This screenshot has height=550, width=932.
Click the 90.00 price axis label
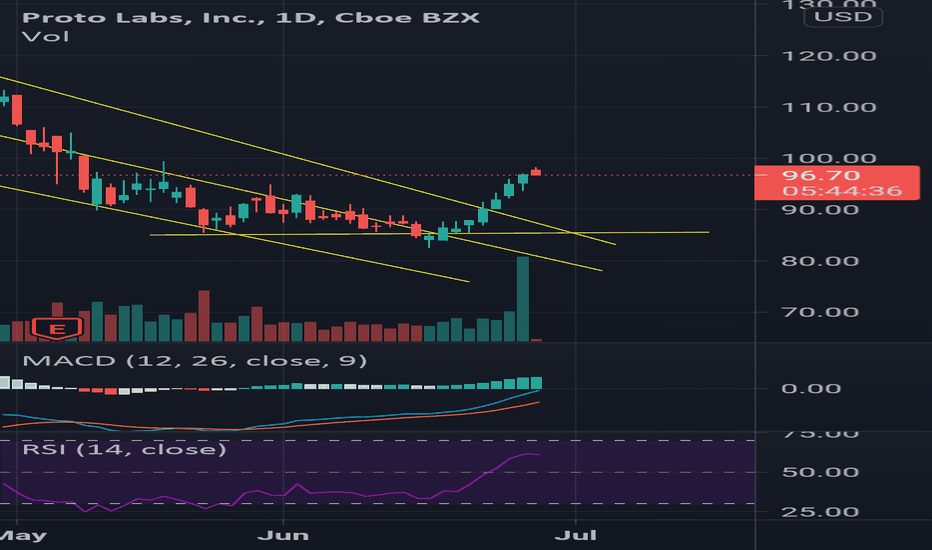820,210
